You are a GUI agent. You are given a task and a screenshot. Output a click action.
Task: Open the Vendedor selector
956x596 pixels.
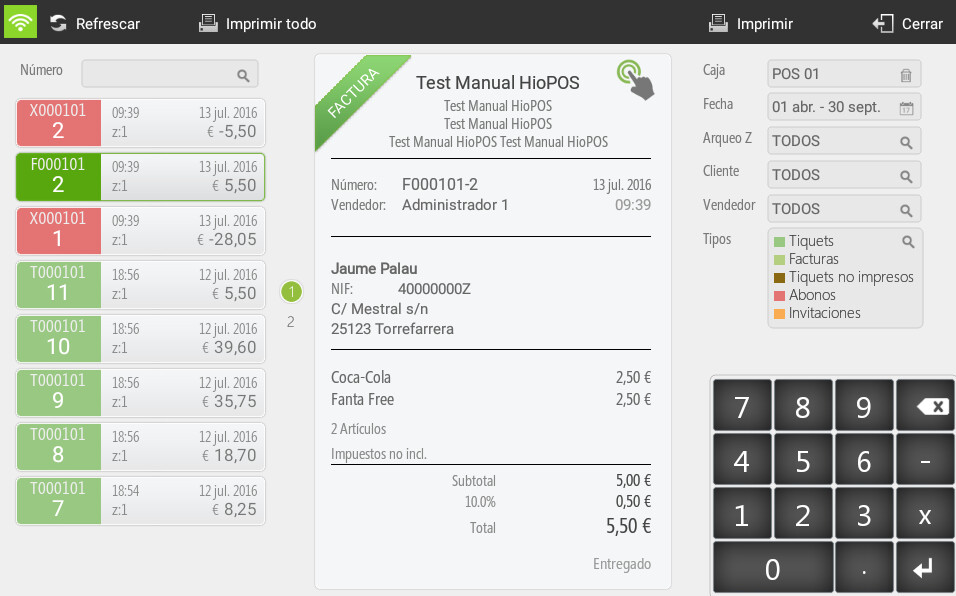pyautogui.click(x=844, y=209)
